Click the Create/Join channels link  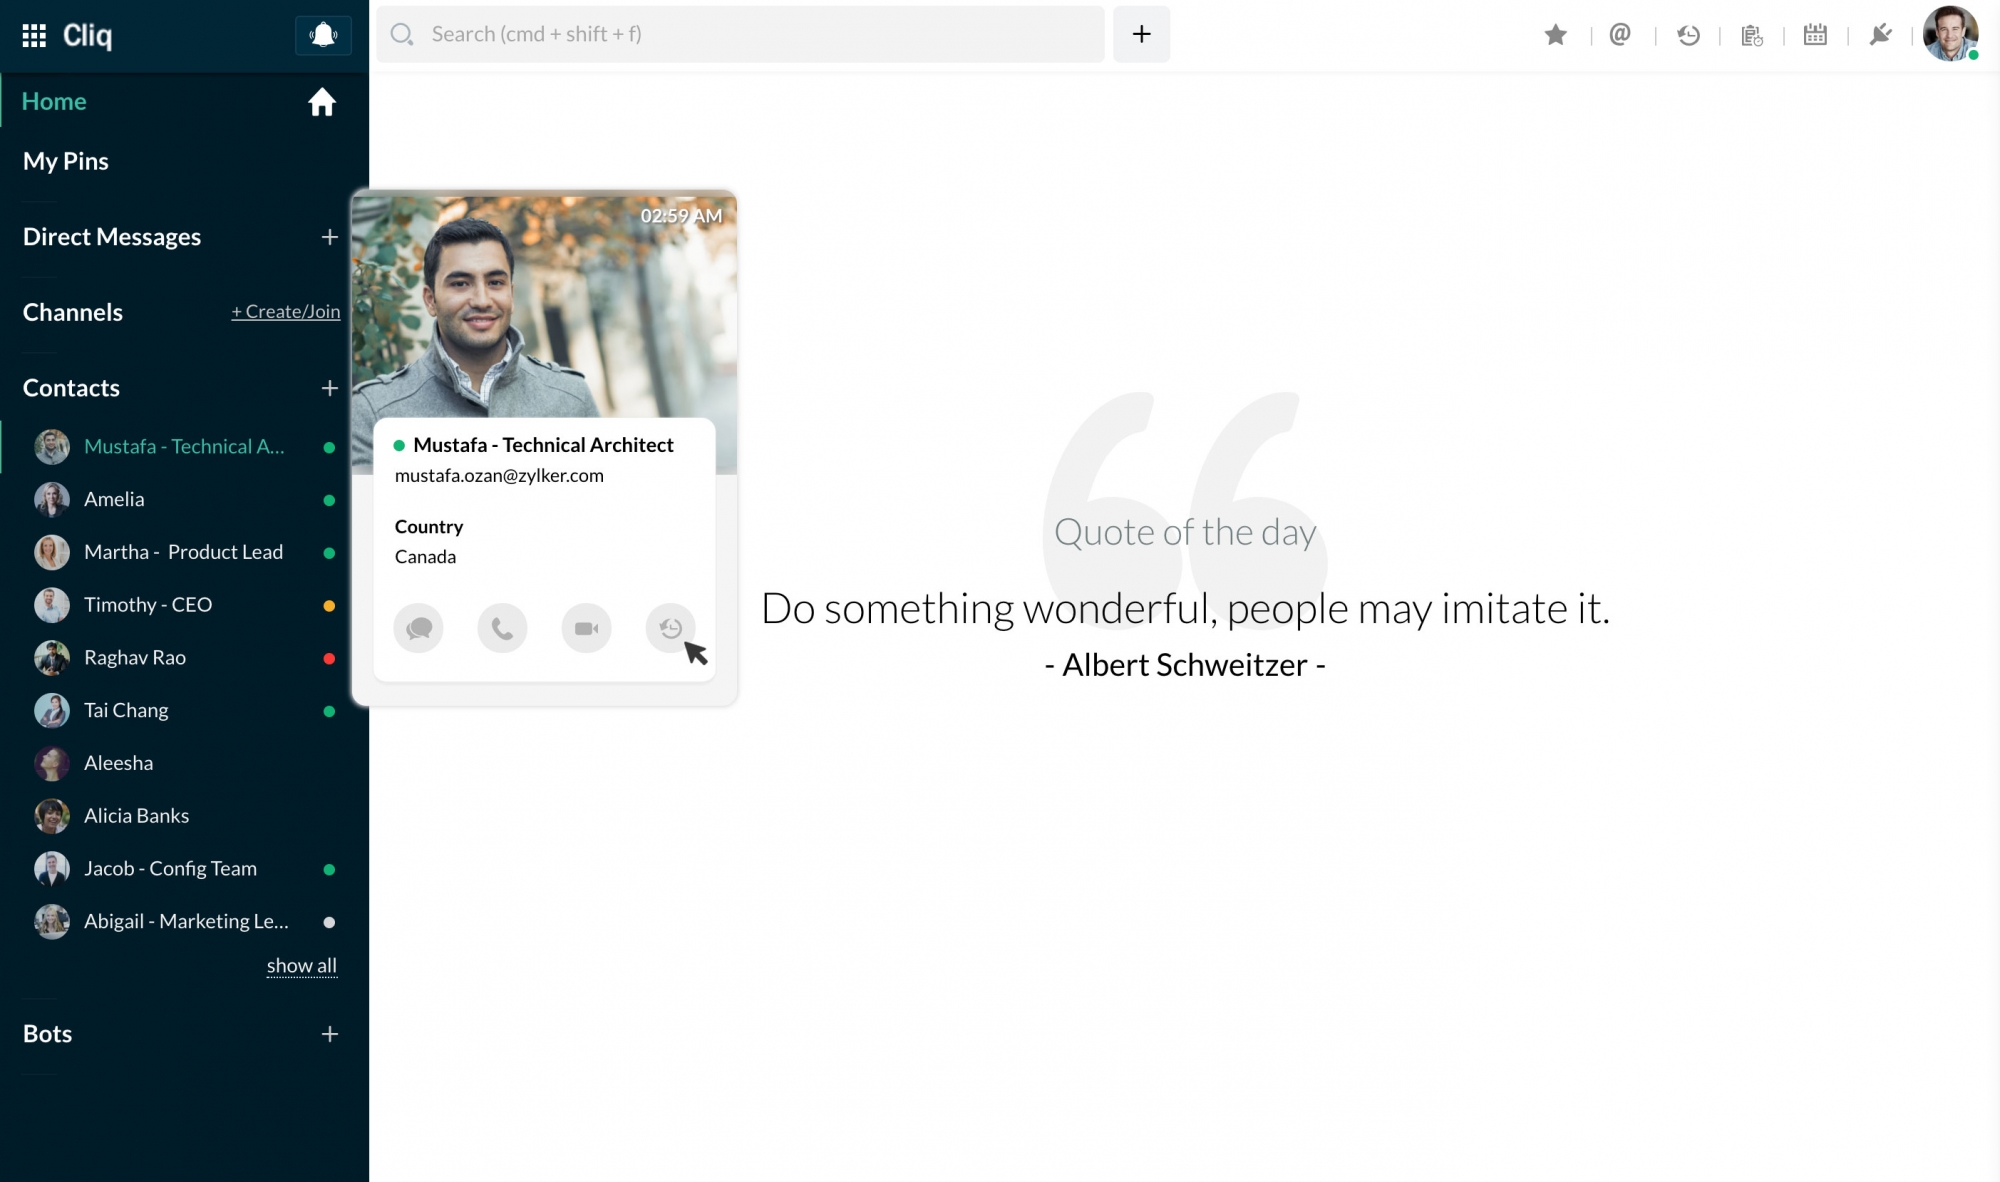[x=286, y=312]
